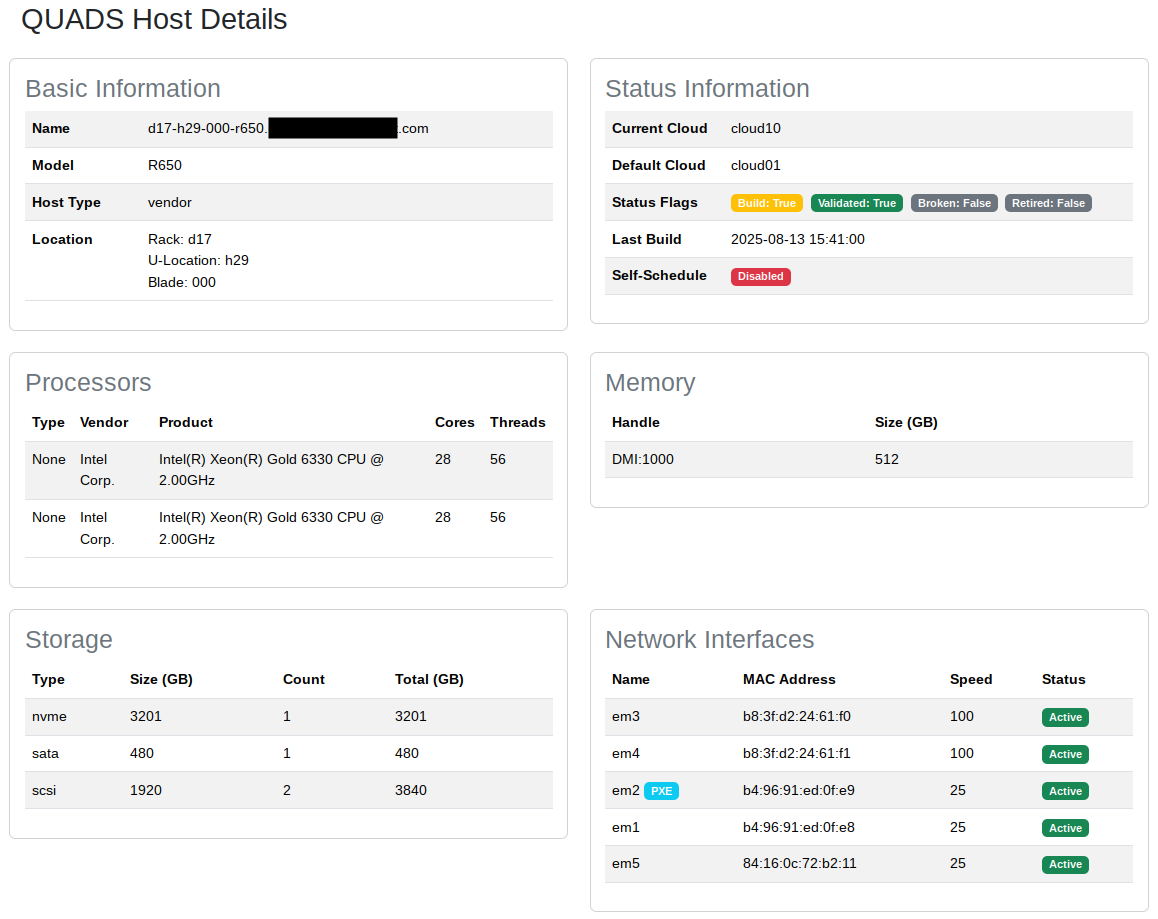Click the Broken: False status badge

954,203
